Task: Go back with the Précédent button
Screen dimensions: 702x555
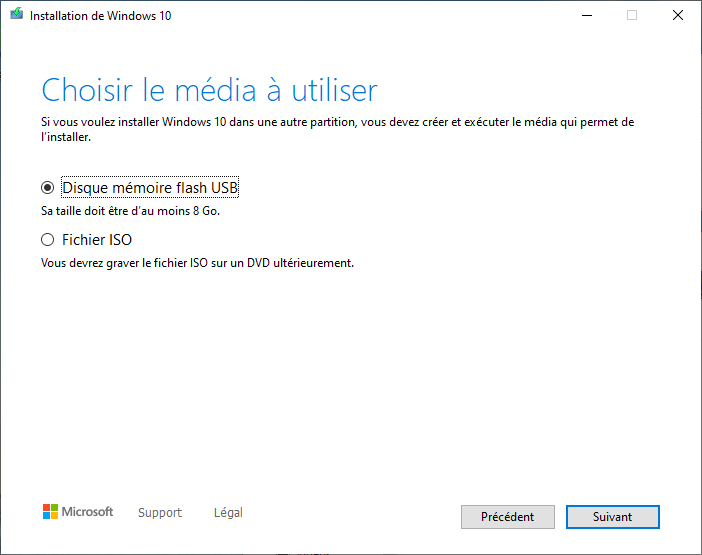Action: 507,517
